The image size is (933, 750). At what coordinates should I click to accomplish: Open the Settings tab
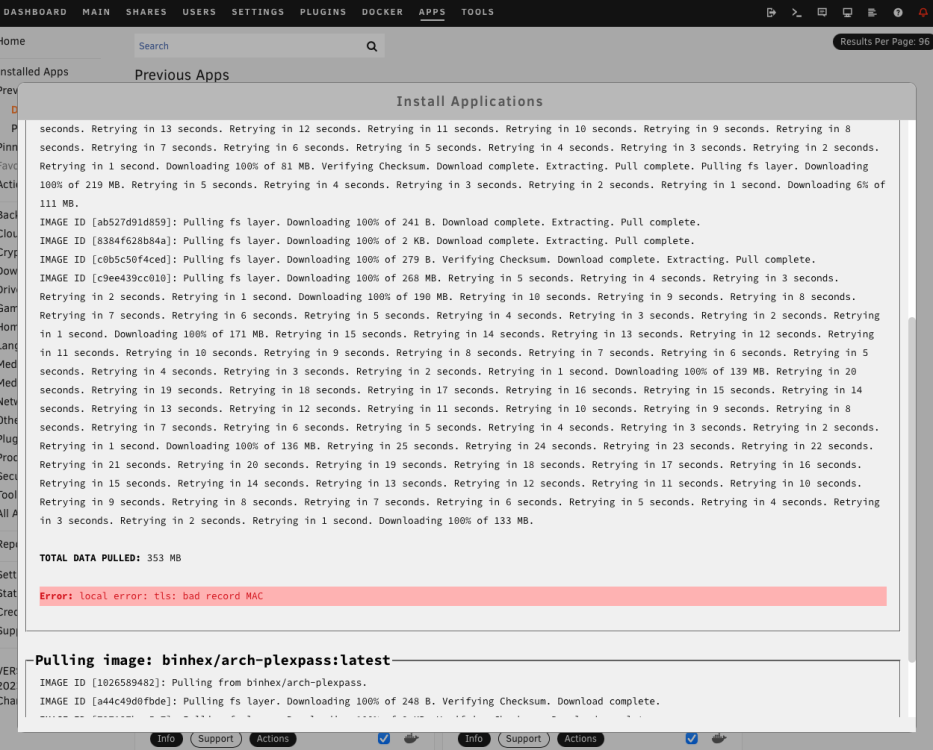pos(258,12)
